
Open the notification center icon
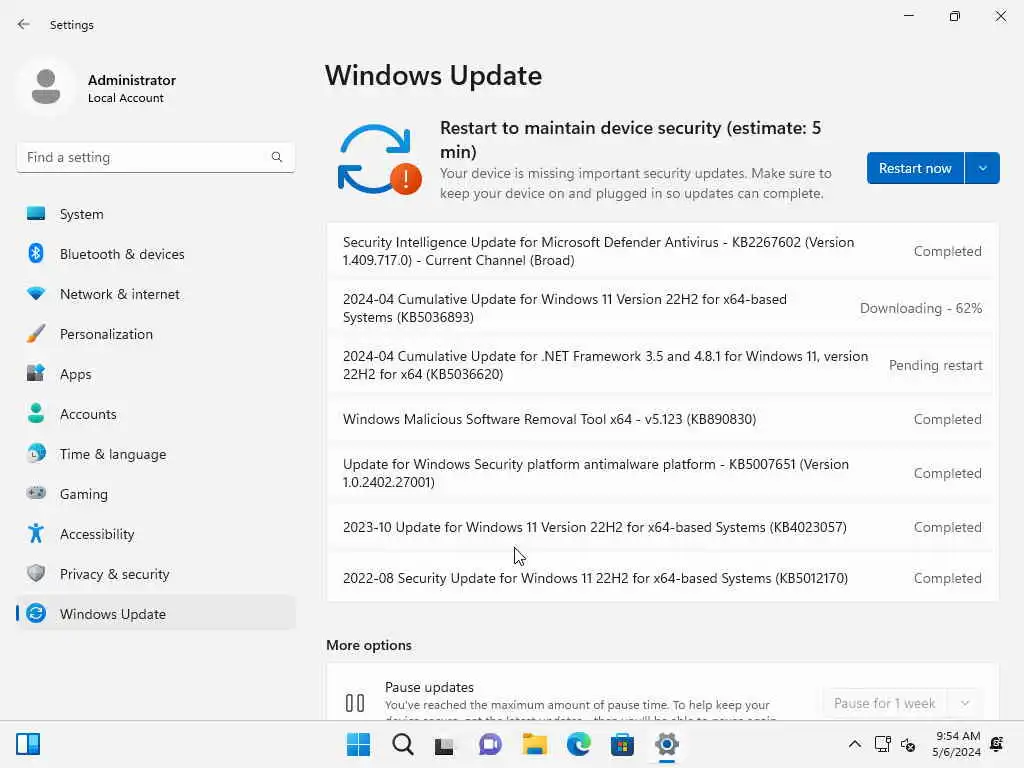(x=997, y=744)
